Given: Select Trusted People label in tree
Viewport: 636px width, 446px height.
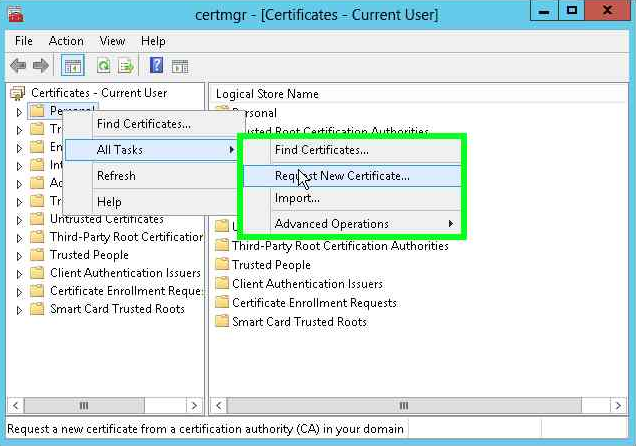Looking at the screenshot, I should 89,255.
